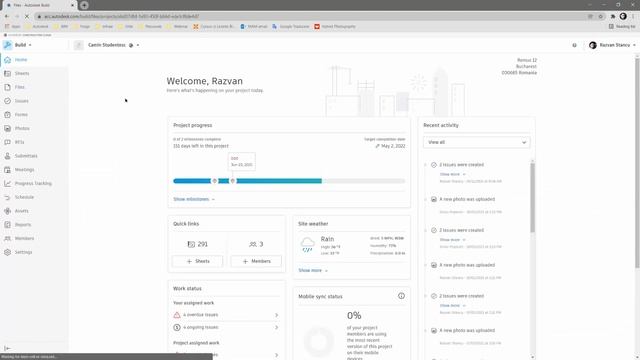Go to Issues in the sidebar
The width and height of the screenshot is (640, 360).
tap(22, 101)
